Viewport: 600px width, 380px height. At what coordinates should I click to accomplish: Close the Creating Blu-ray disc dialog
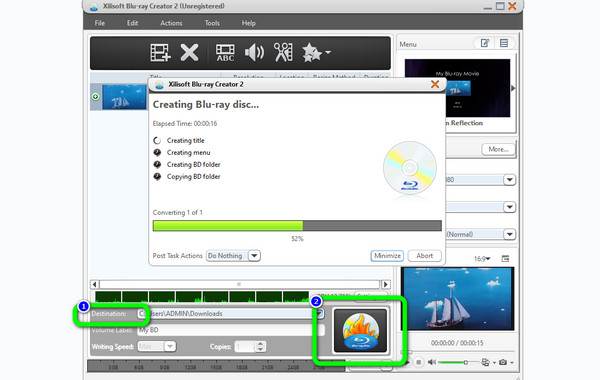tap(435, 84)
